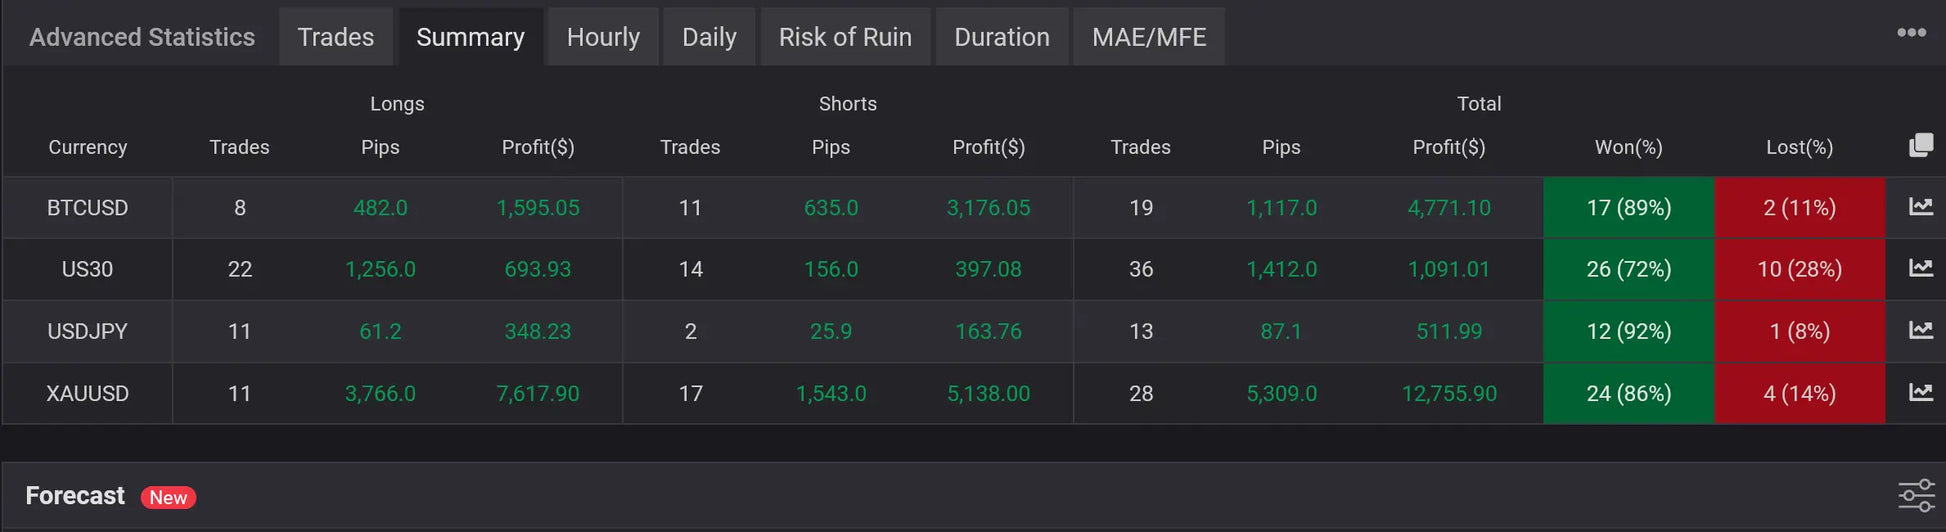1946x532 pixels.
Task: Select the US30 currency cell
Action: pos(88,269)
